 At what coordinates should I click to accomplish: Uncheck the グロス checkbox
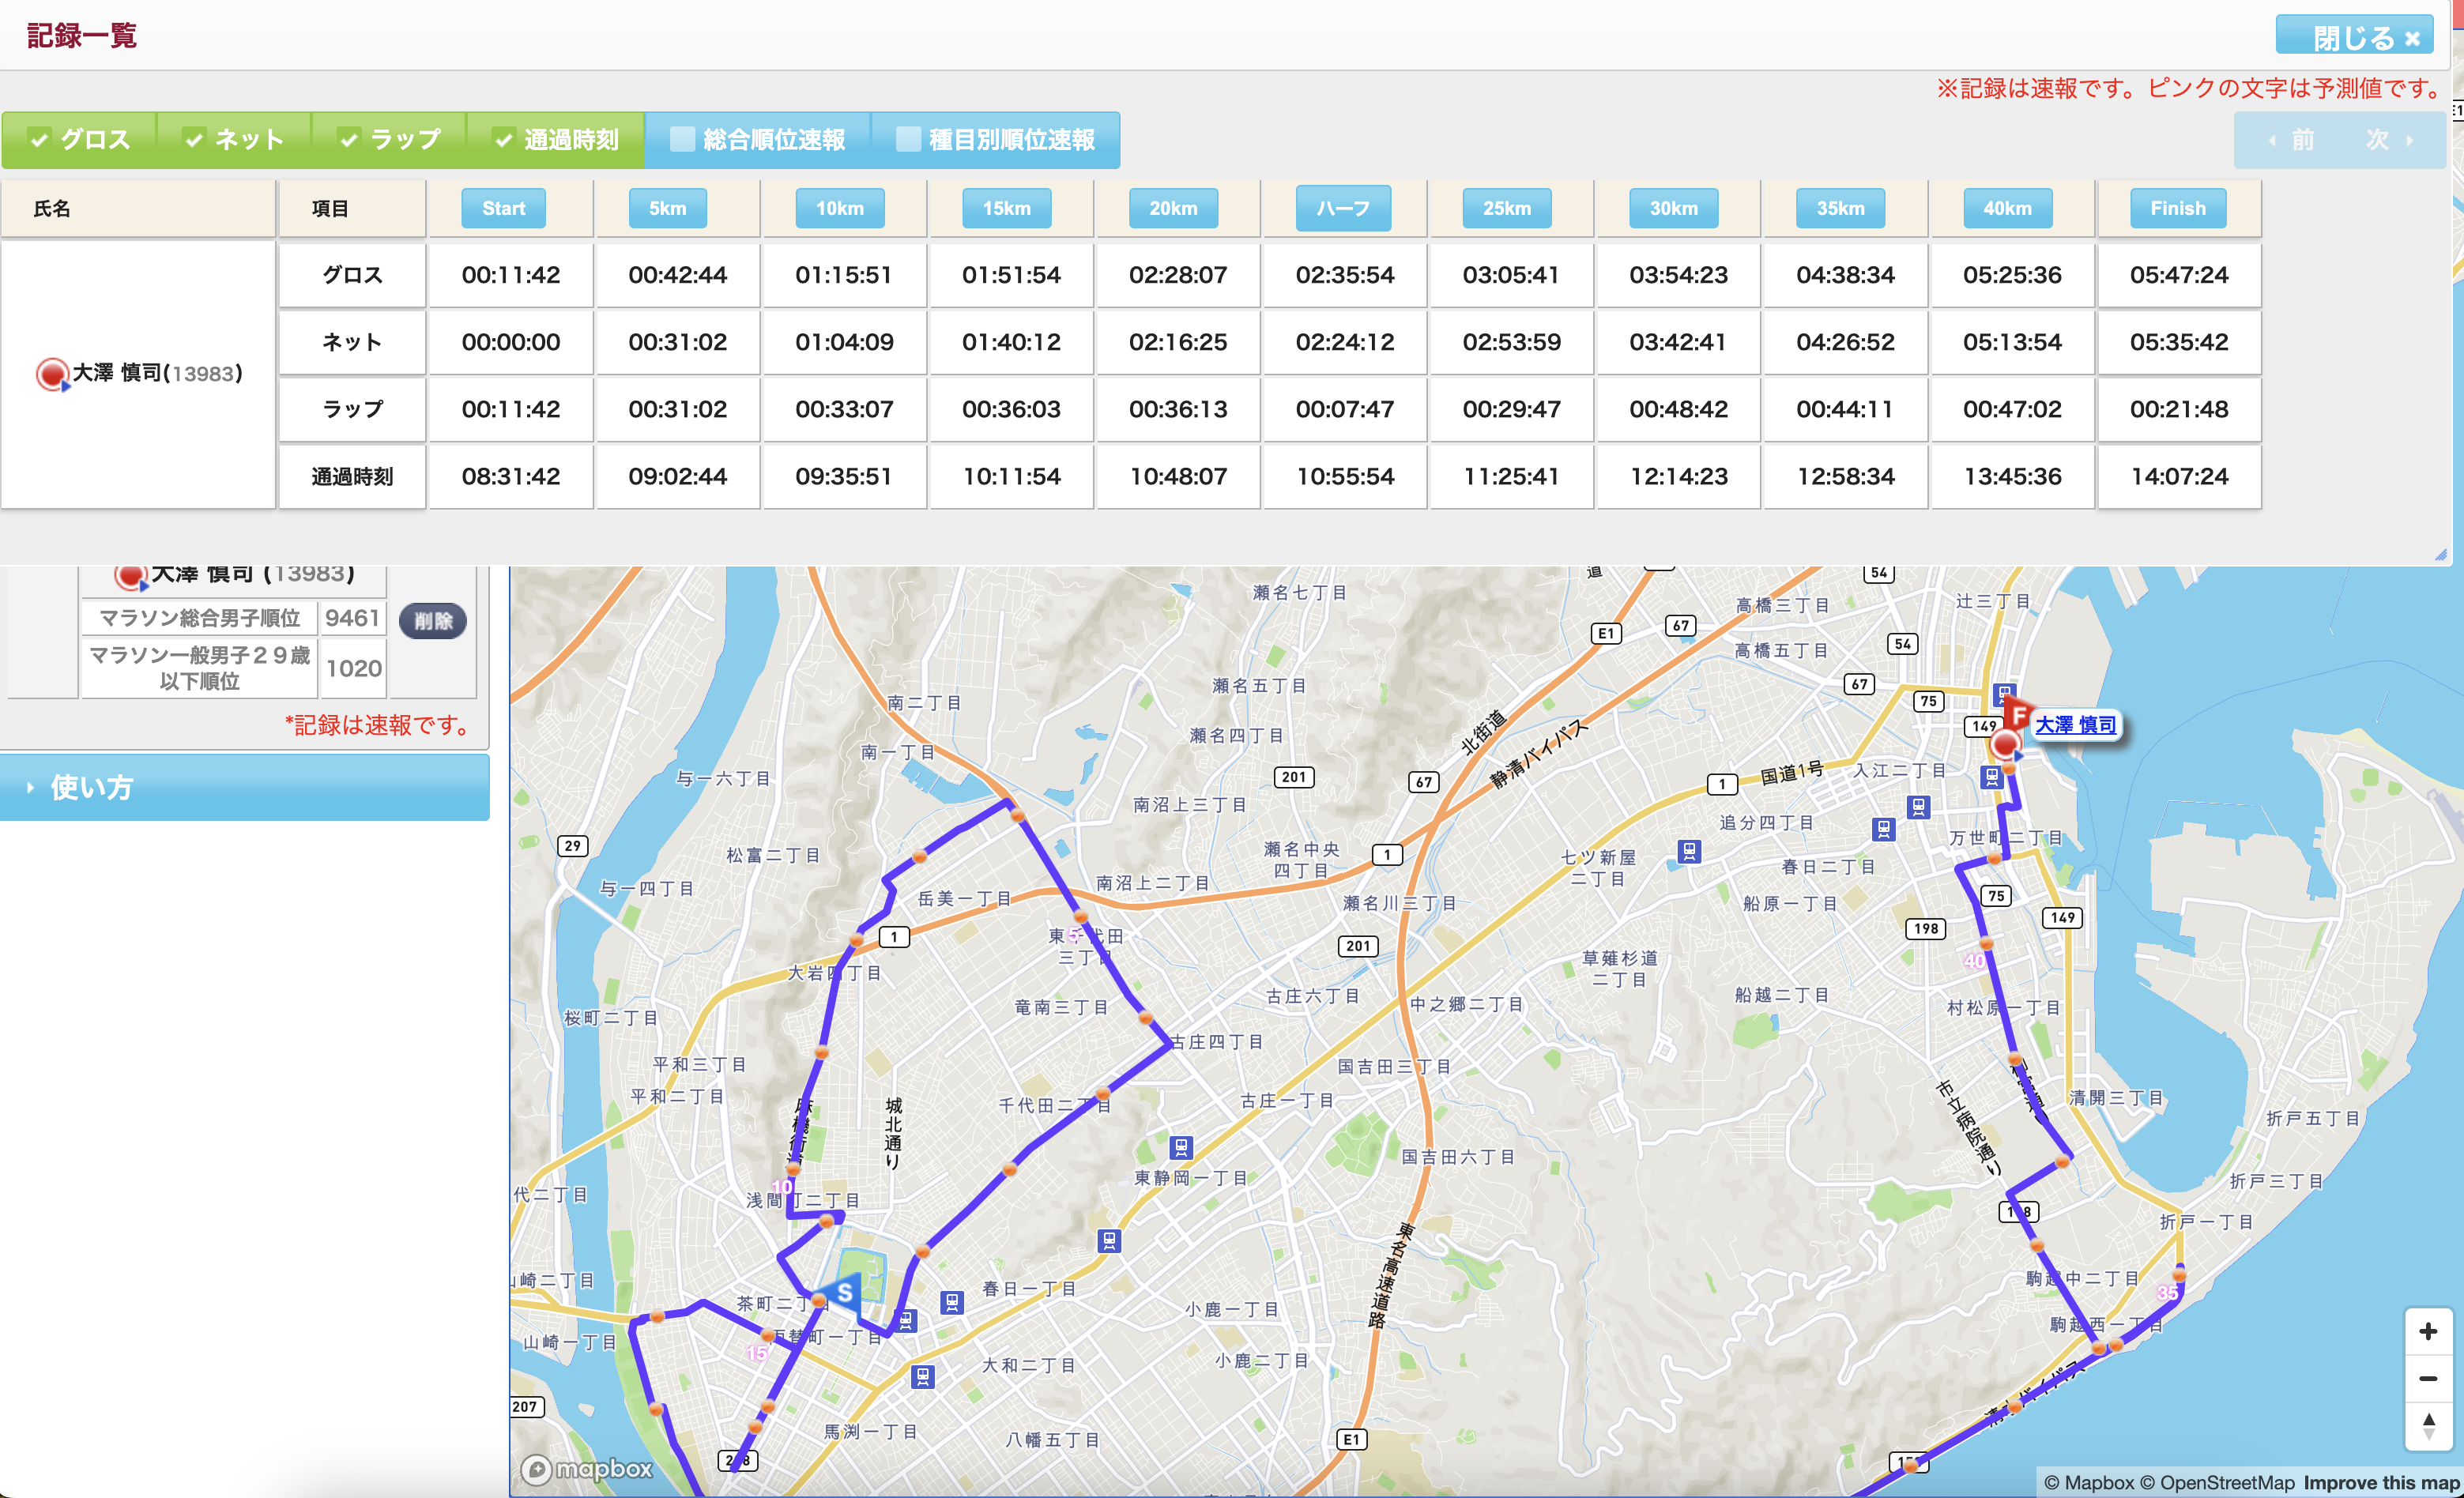coord(40,140)
